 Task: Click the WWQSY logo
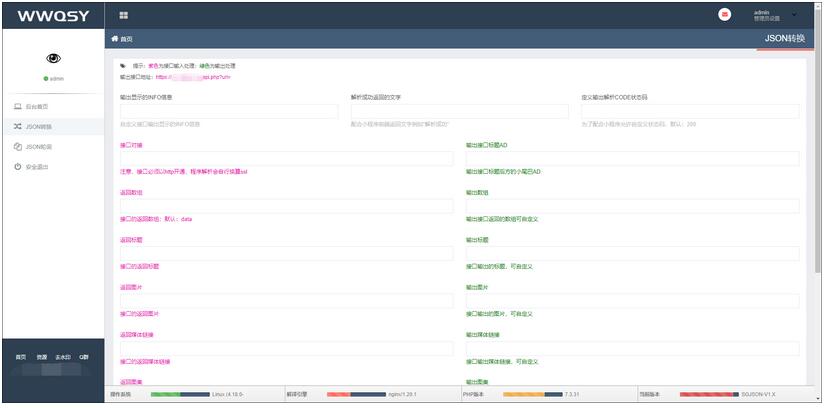[x=53, y=16]
